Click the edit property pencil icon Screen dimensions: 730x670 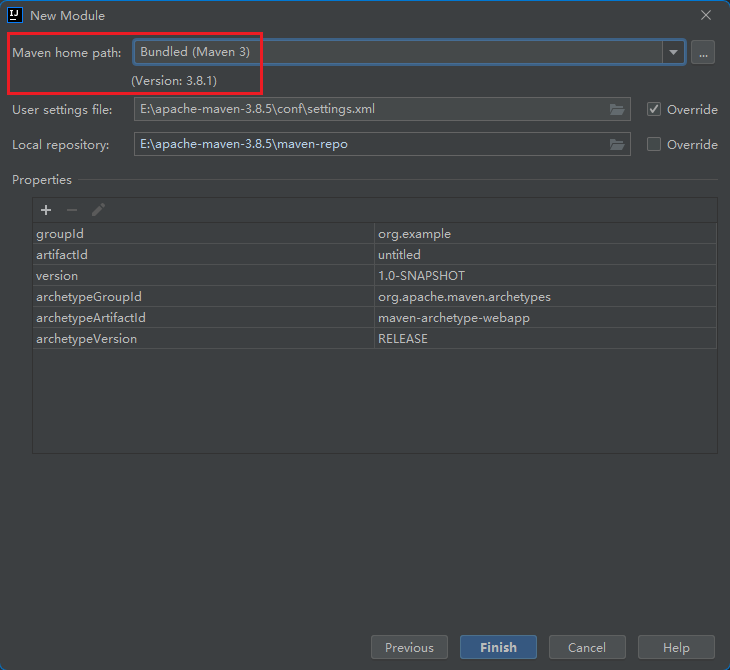(x=98, y=210)
